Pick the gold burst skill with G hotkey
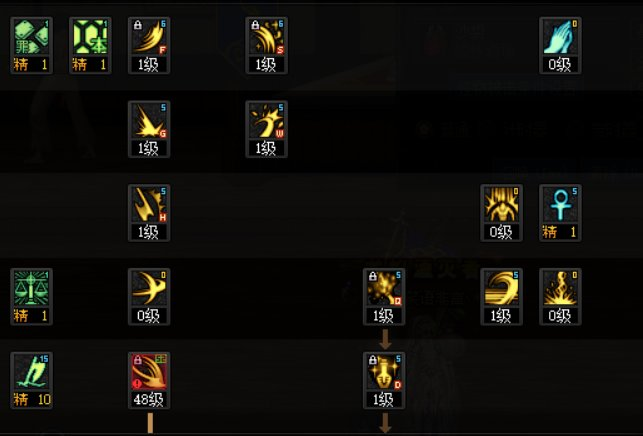This screenshot has height=436, width=643. point(149,121)
